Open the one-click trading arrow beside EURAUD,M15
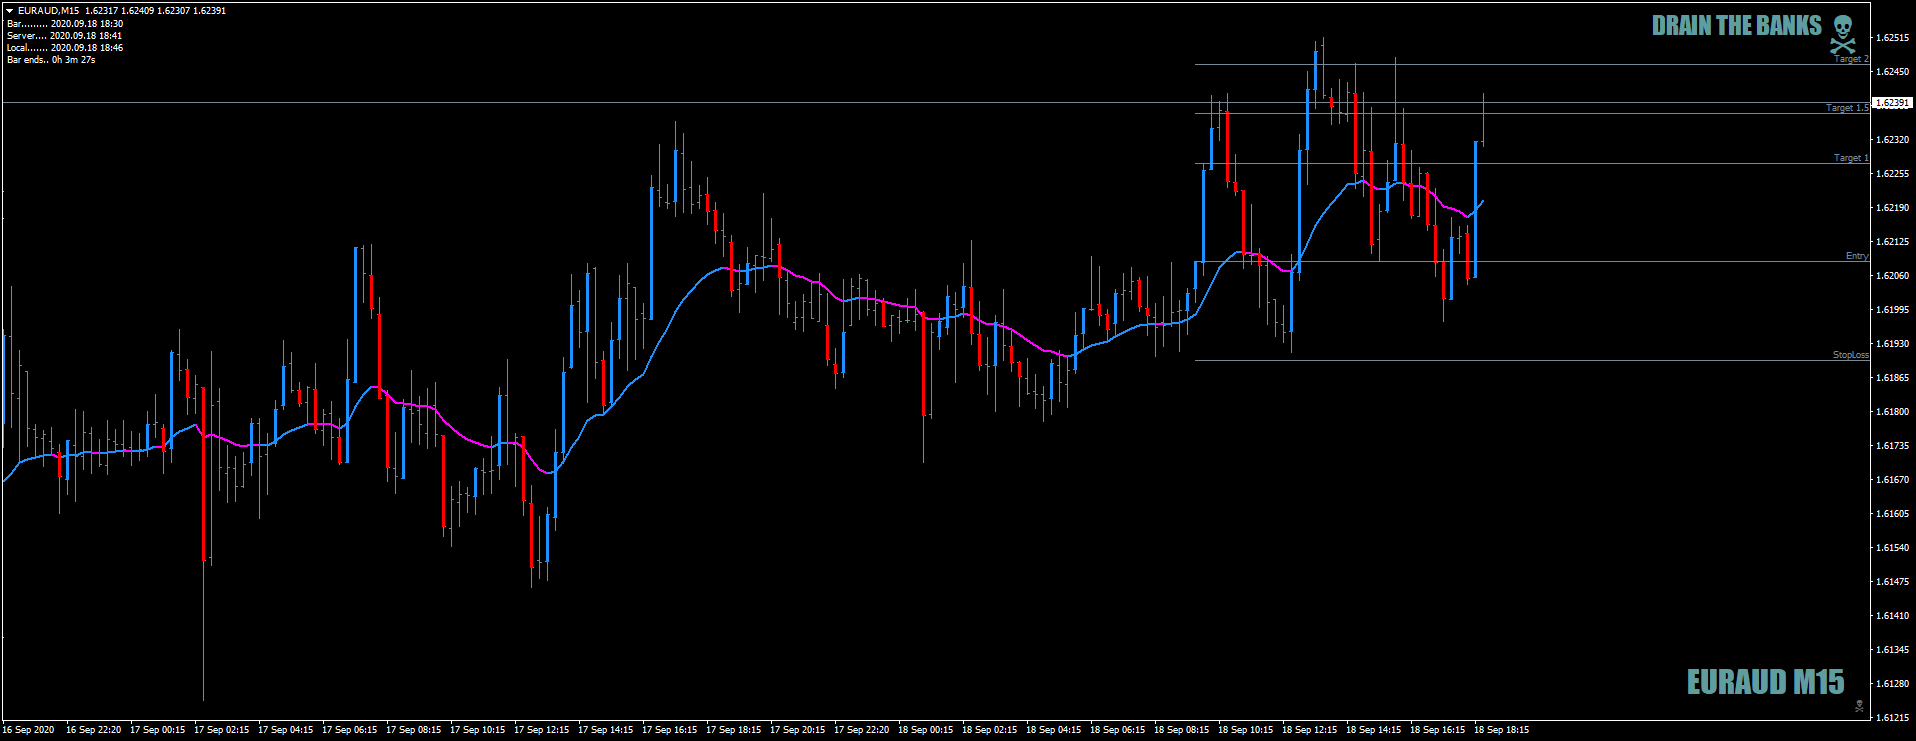Screen dimensions: 1916x741 [10, 11]
